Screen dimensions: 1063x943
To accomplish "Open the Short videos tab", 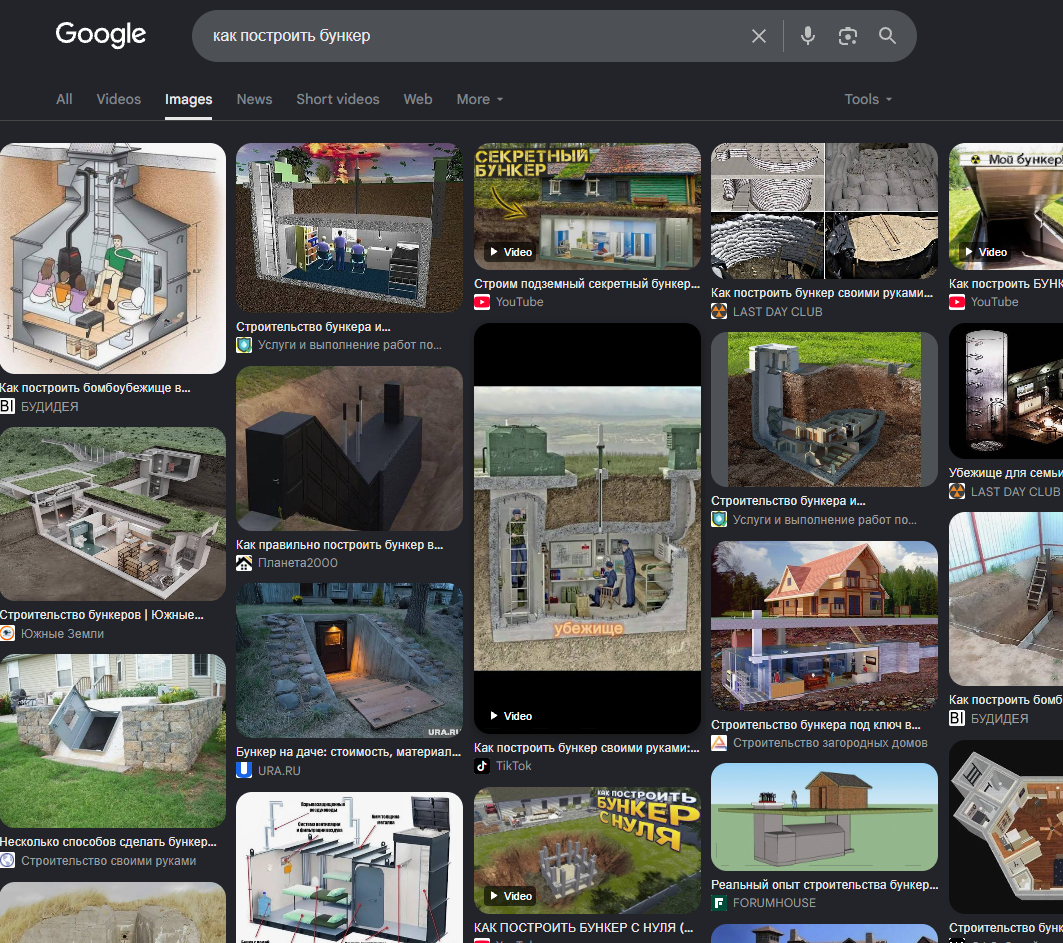I will click(x=338, y=99).
